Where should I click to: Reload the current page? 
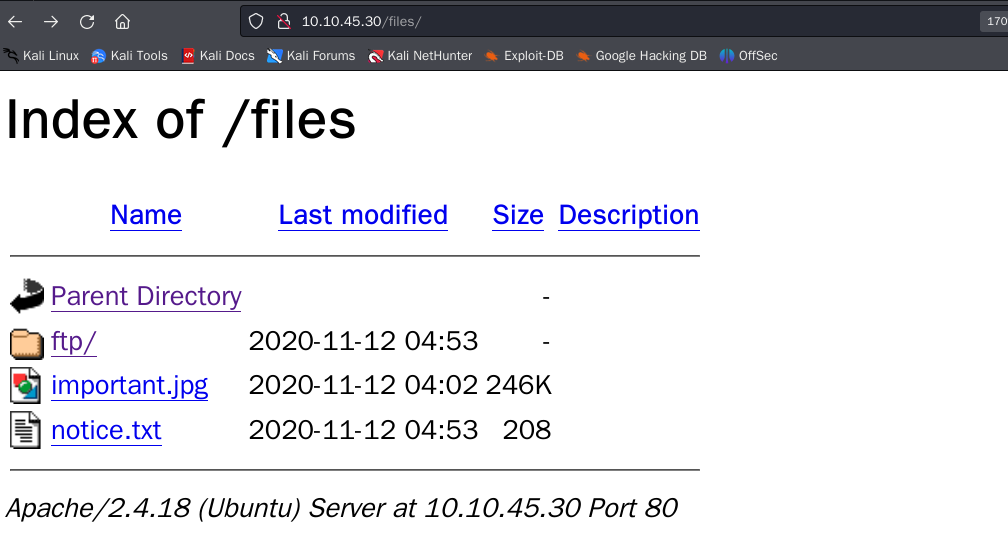87,22
